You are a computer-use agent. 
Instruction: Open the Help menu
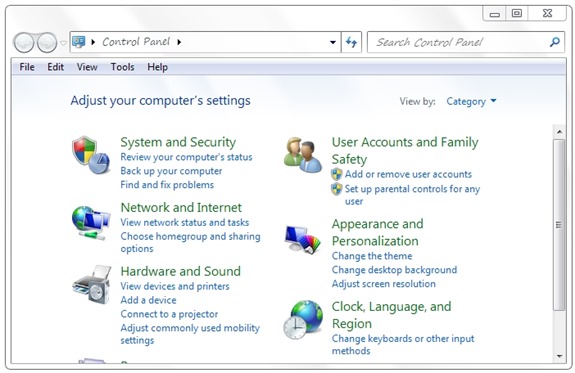[158, 67]
